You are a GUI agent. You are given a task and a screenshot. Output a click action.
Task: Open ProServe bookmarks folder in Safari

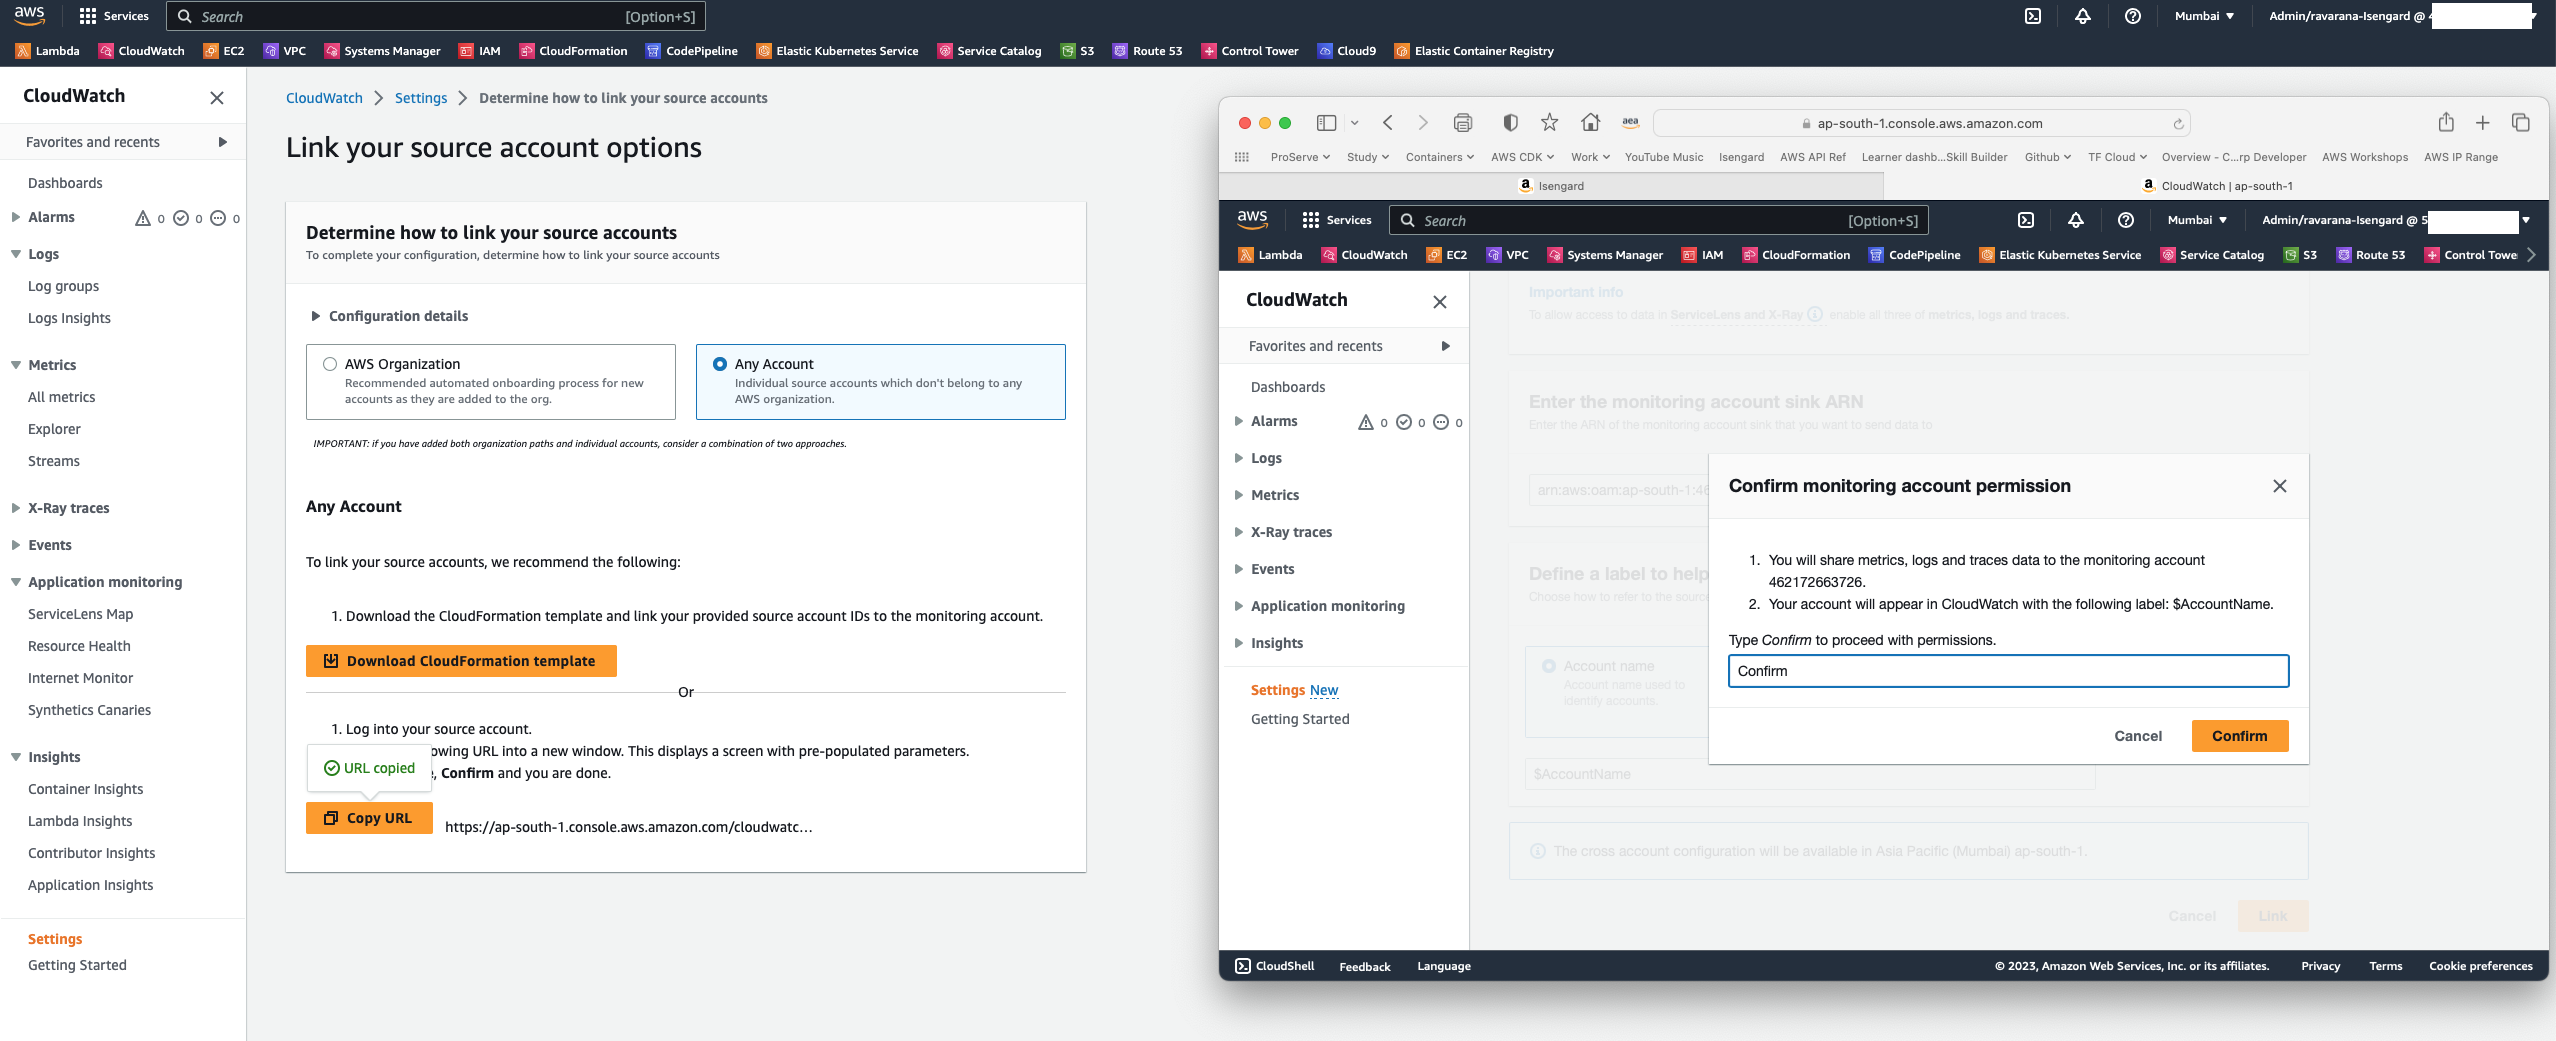pos(1300,157)
